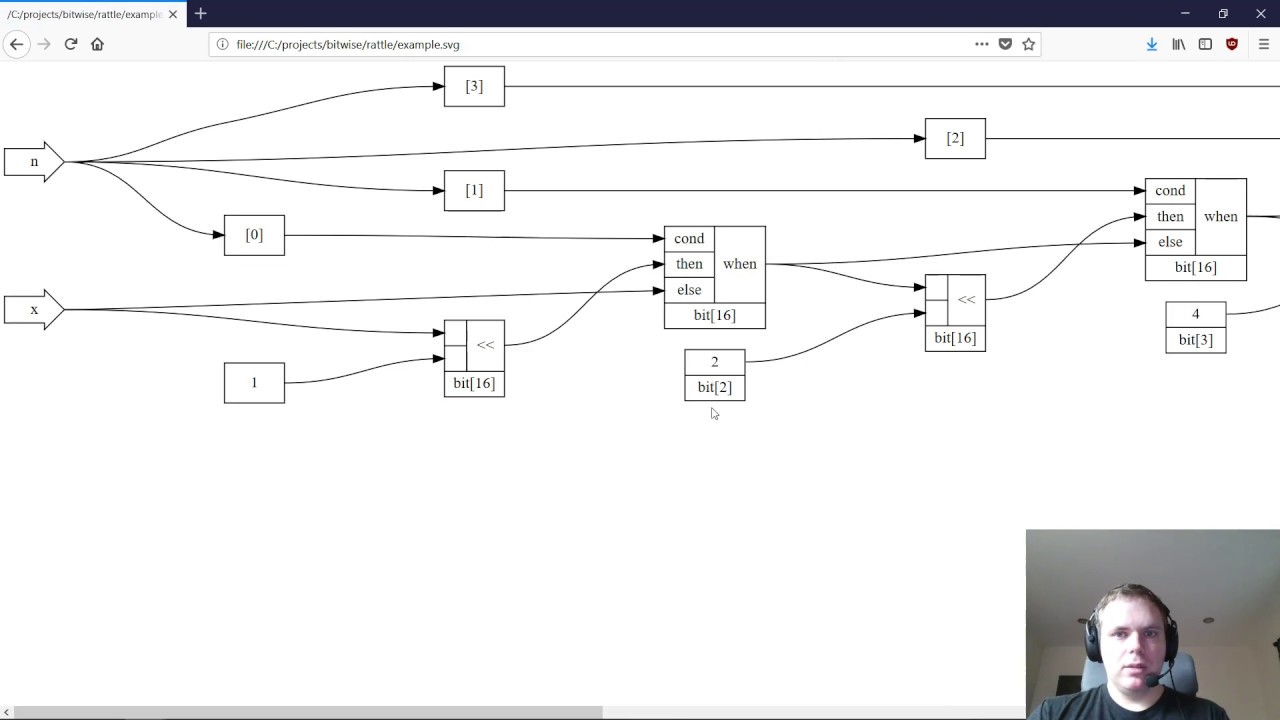Click the left scroll arrow
This screenshot has width=1280, height=720.
(x=6, y=712)
